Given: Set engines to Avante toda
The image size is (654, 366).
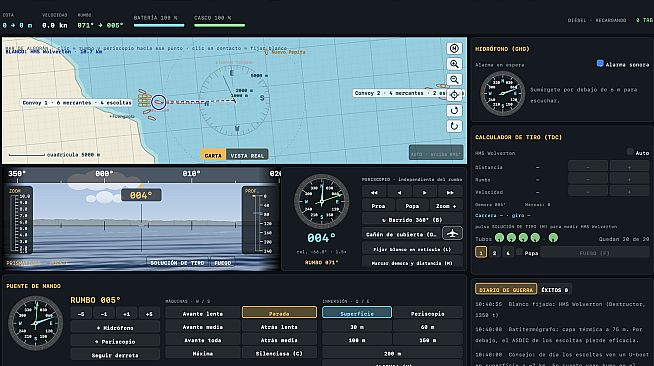Looking at the screenshot, I should [203, 340].
